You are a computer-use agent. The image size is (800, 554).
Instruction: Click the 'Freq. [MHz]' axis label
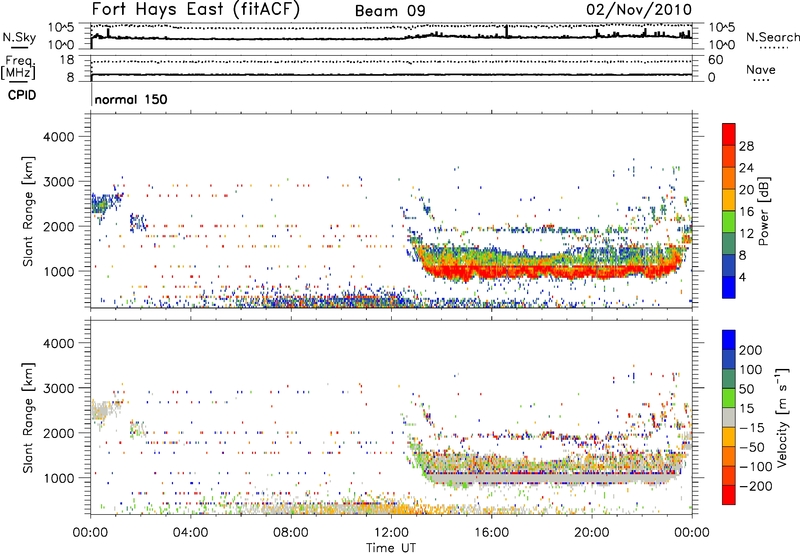point(18,68)
